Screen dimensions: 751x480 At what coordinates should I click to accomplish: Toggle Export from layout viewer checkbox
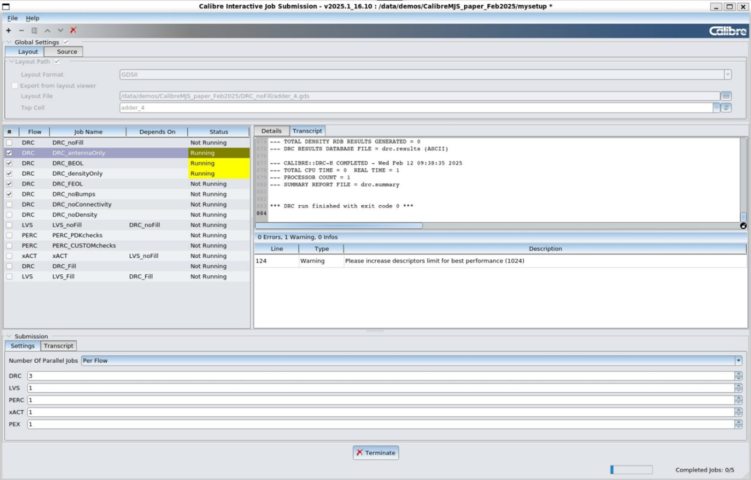coord(14,86)
